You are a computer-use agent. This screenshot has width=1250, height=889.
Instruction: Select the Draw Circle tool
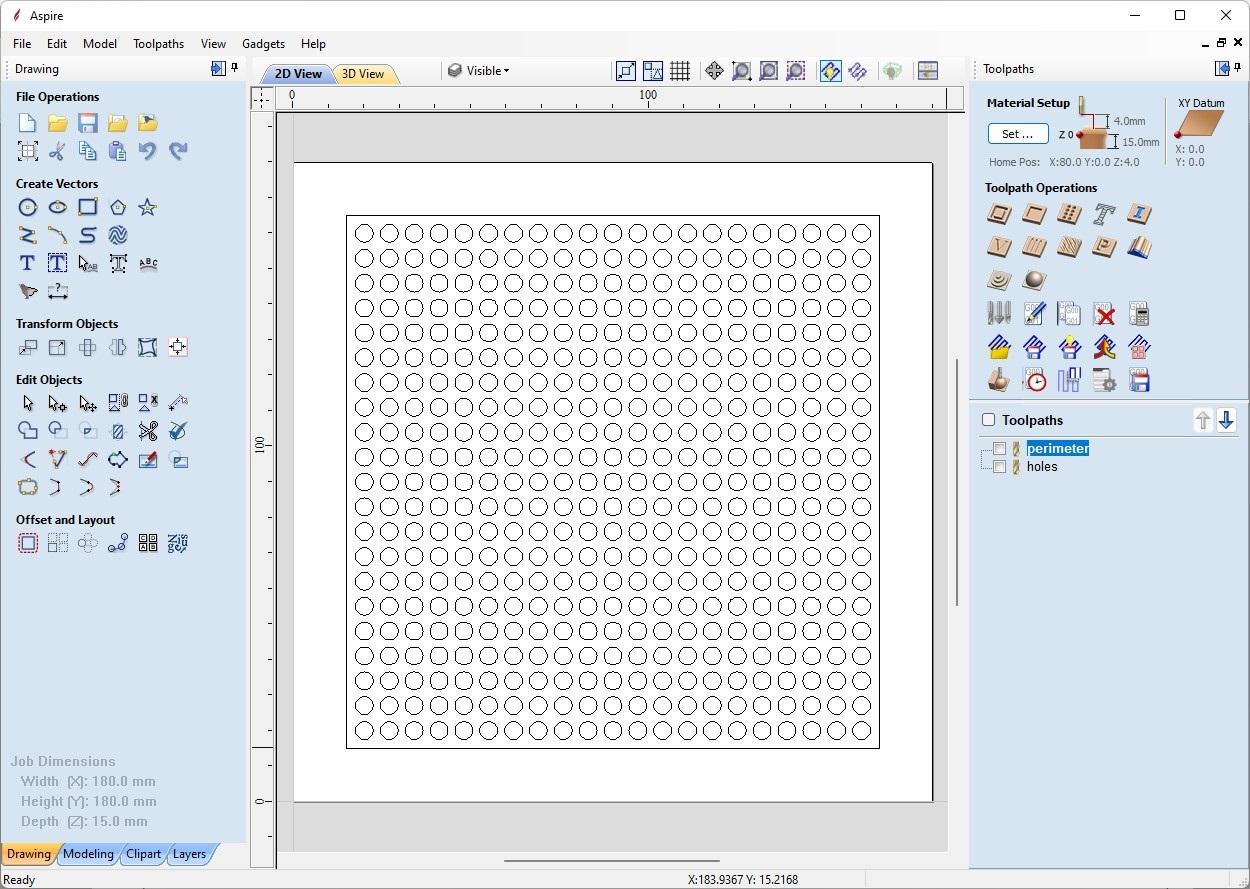click(x=27, y=207)
